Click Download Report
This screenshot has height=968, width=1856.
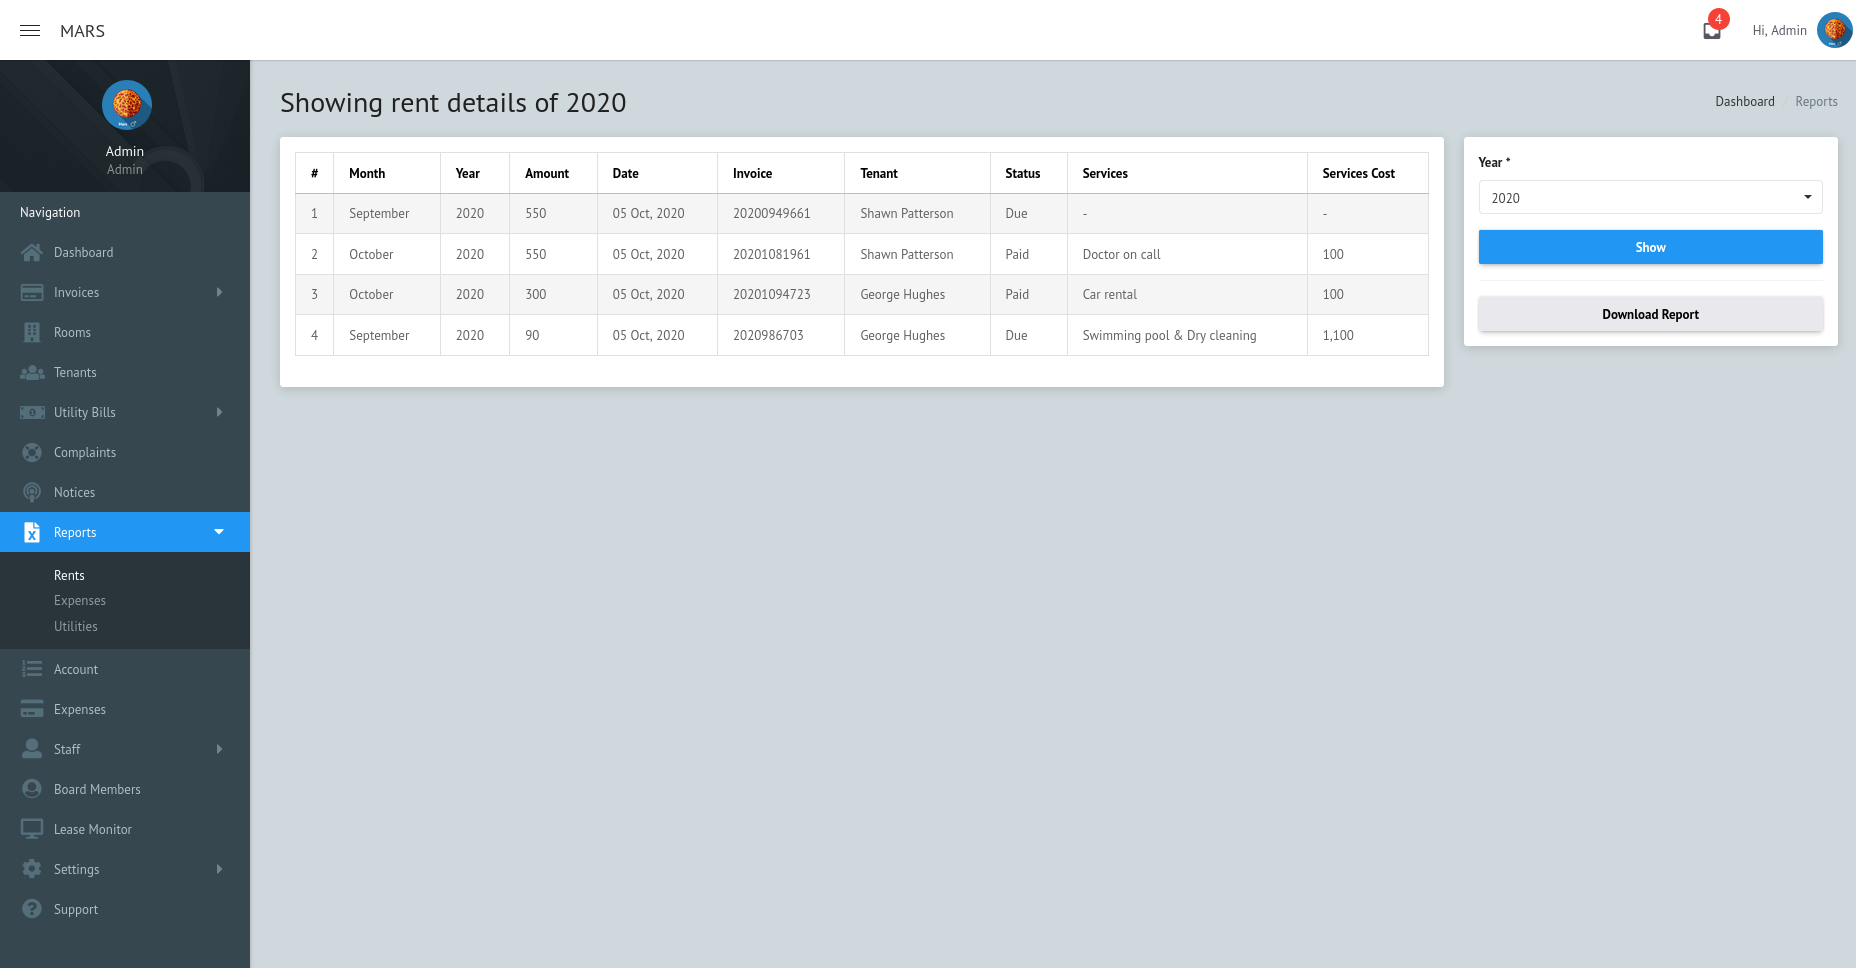(1649, 314)
